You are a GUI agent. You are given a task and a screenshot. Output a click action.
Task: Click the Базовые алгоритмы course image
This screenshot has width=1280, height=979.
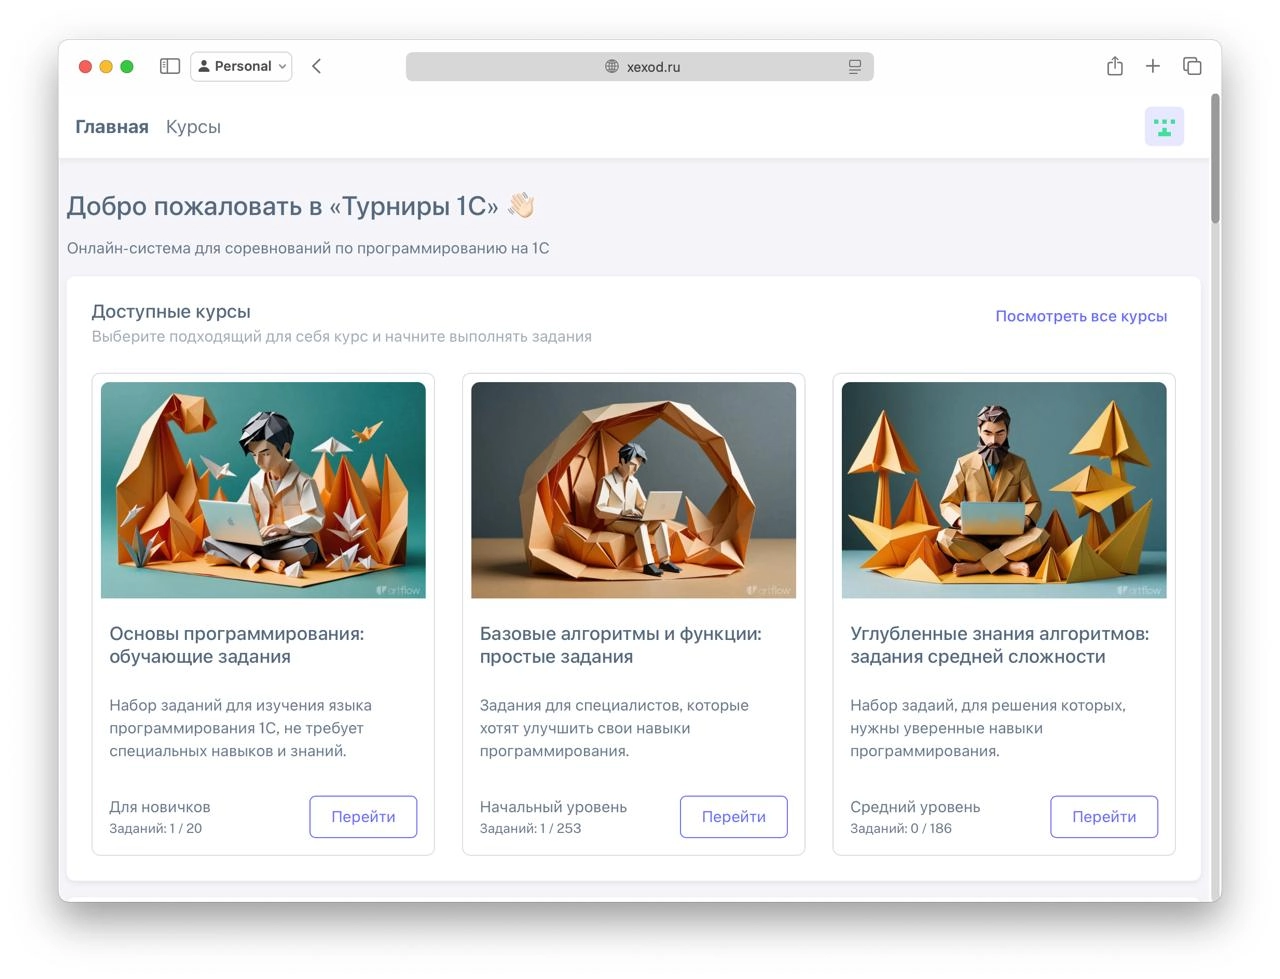(x=634, y=490)
